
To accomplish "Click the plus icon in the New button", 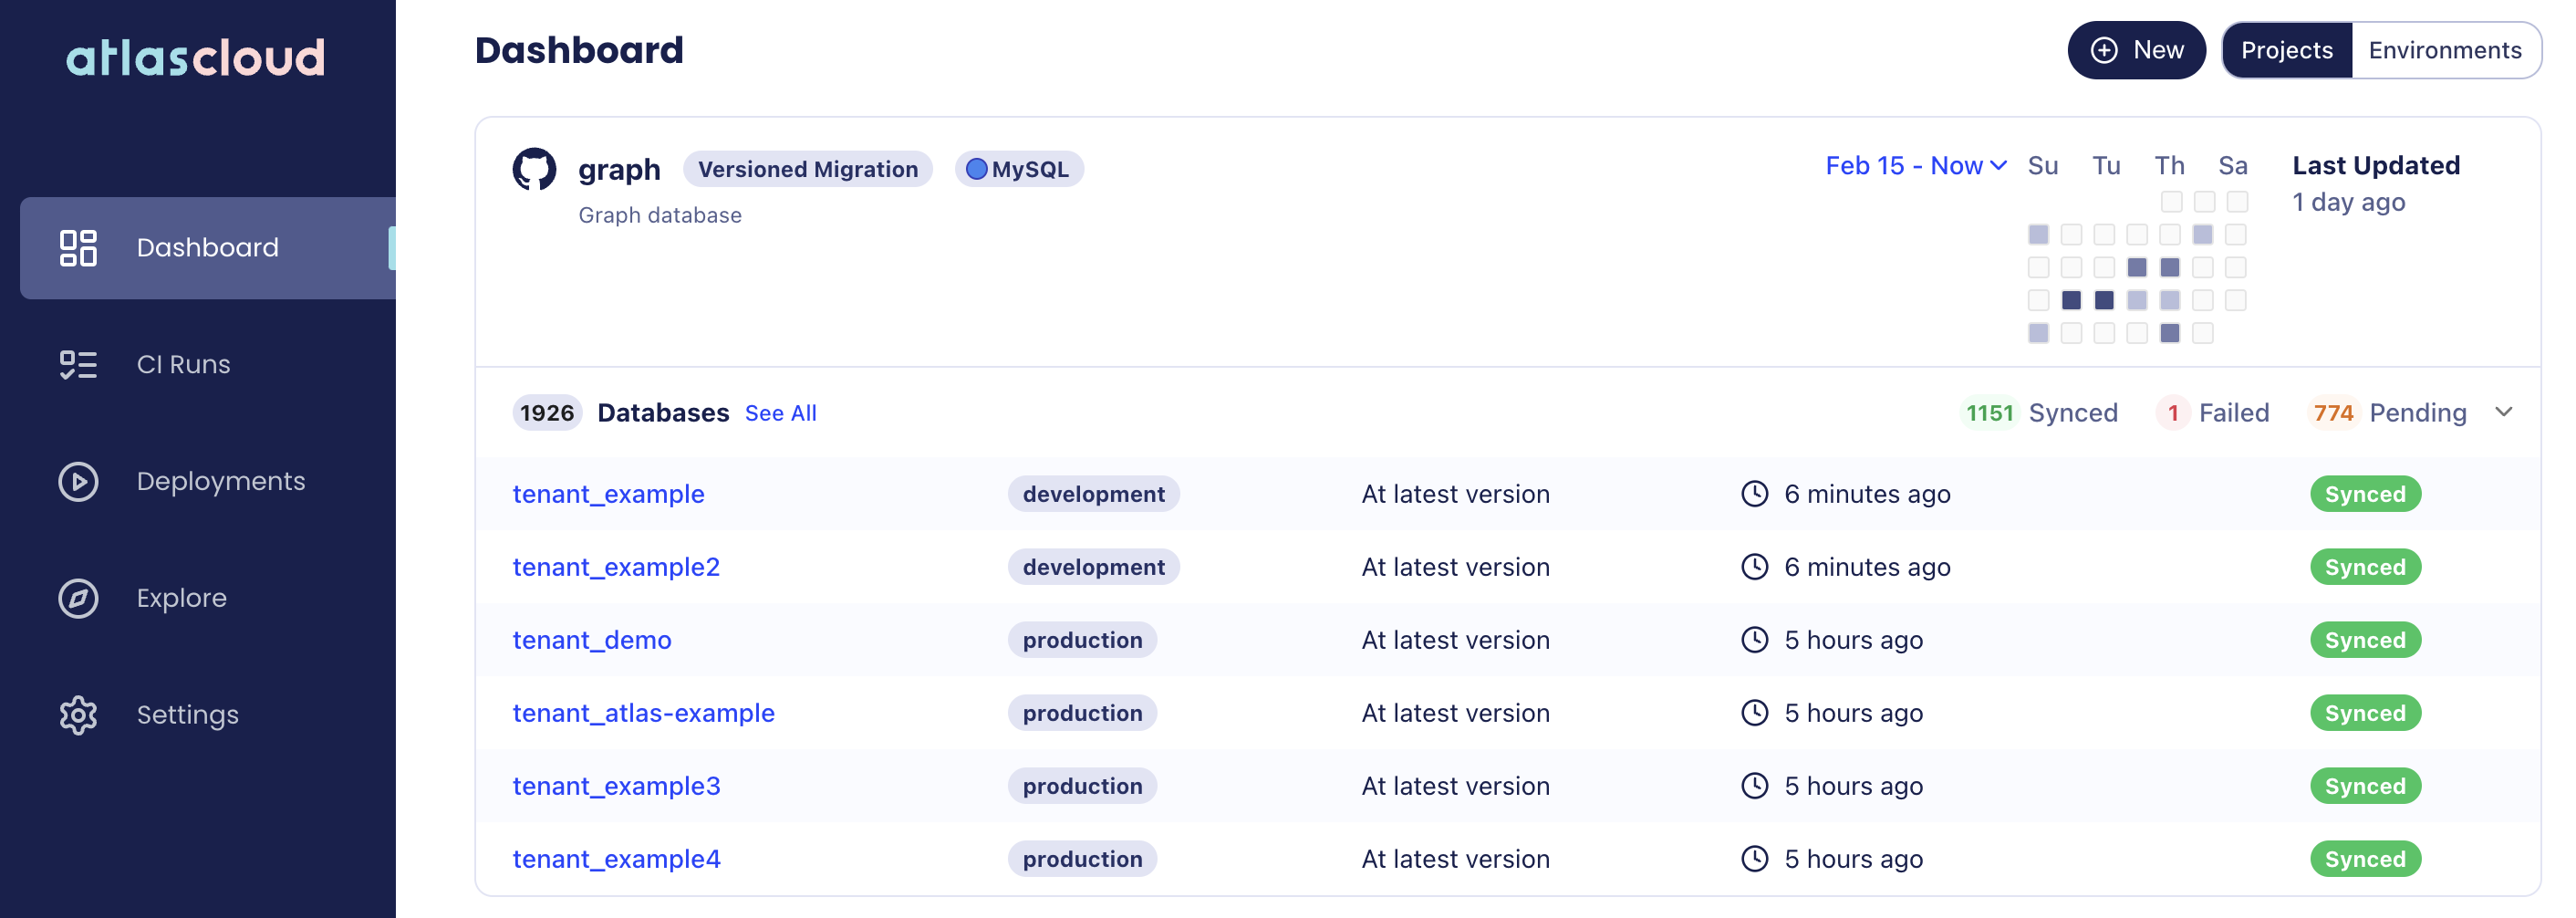I will pos(2104,50).
